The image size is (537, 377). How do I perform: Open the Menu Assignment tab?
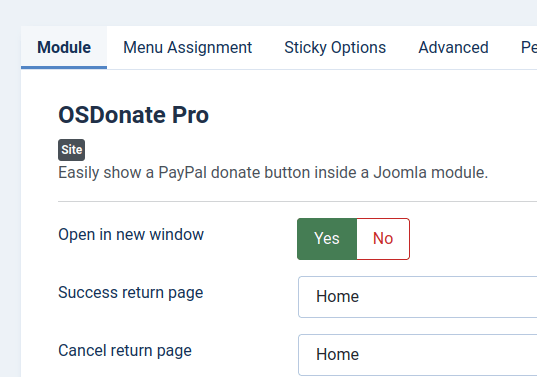coord(187,48)
